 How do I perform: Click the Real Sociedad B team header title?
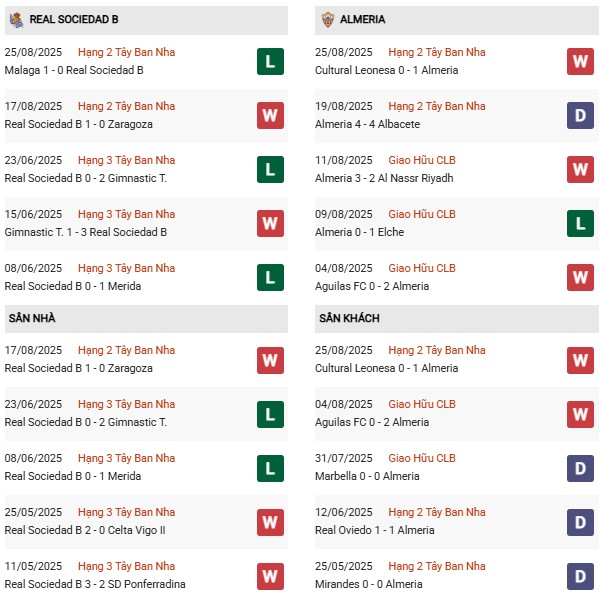[x=74, y=19]
